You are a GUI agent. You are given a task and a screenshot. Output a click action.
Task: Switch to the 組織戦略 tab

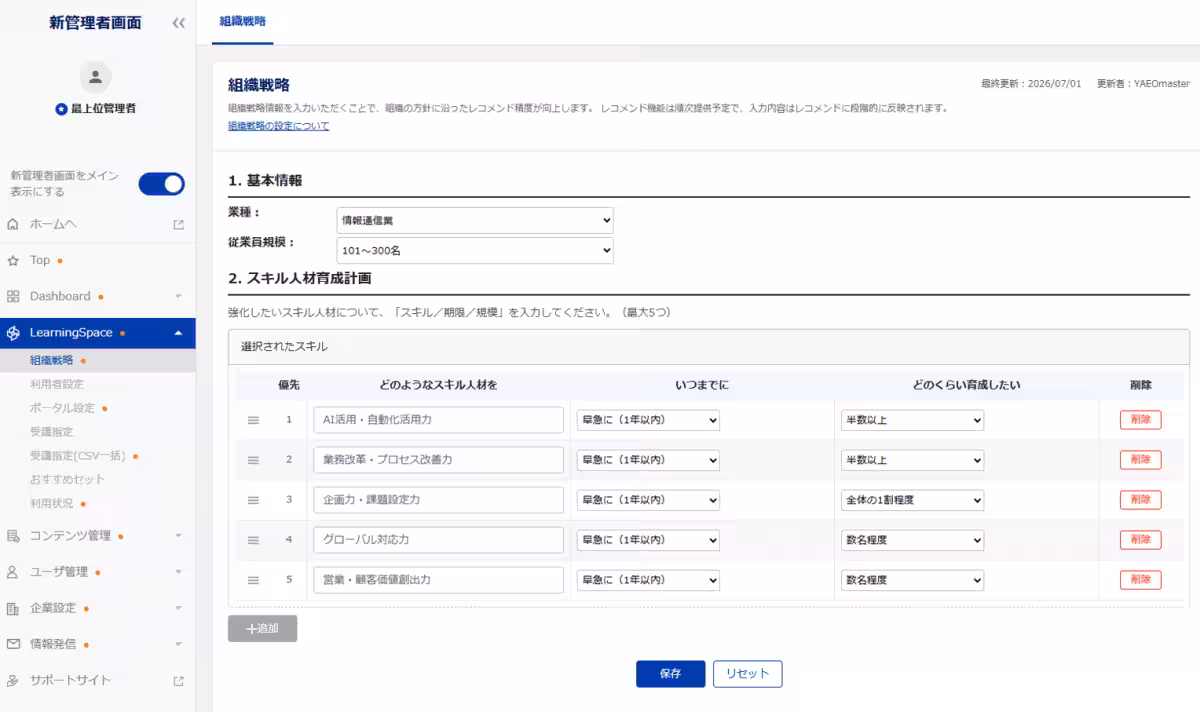[243, 21]
